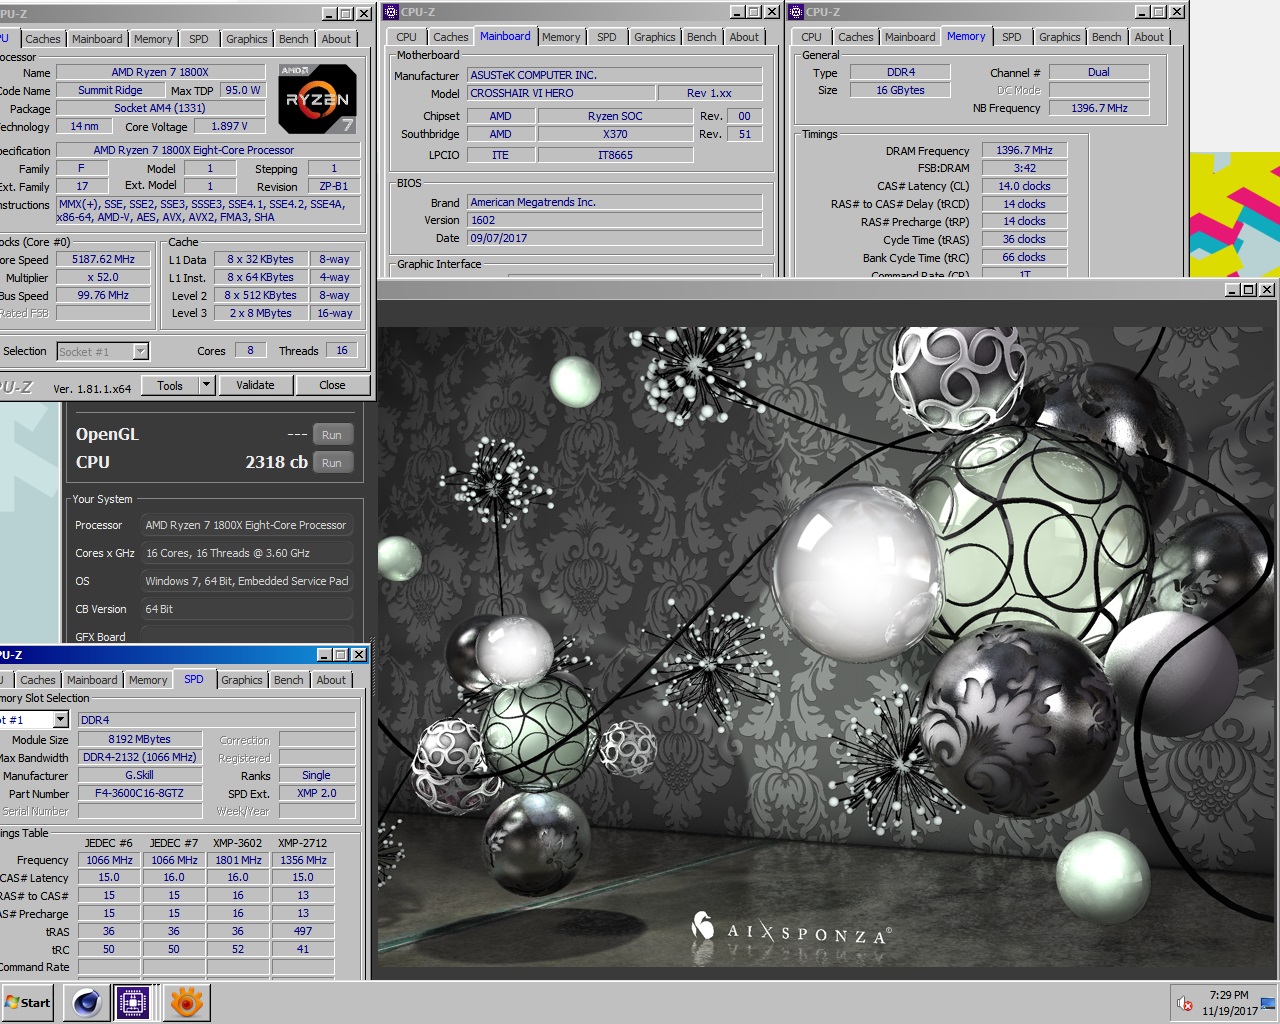Screen dimensions: 1280x1024
Task: Select the Bench tab in the SPD CPU-Z window
Action: [288, 680]
